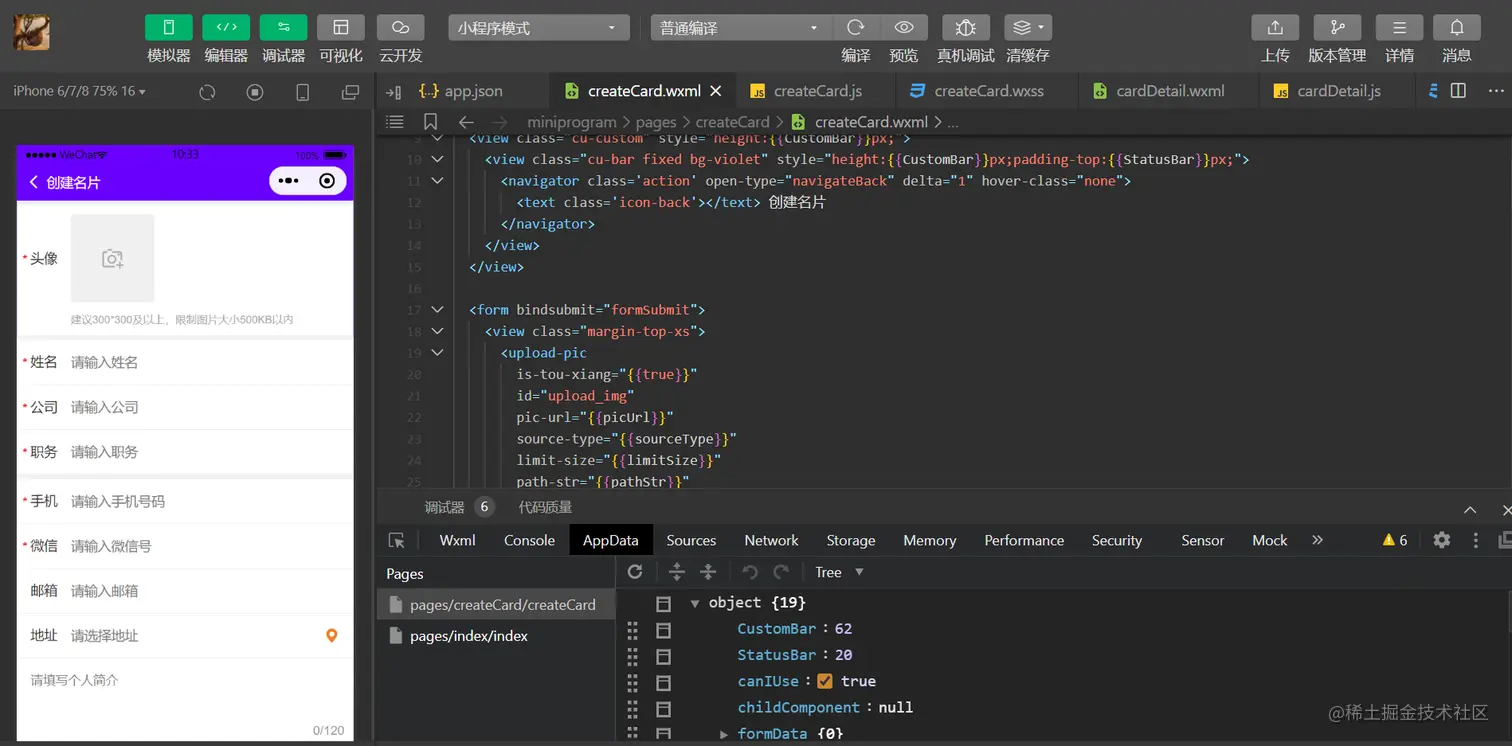Viewport: 1512px width, 746px height.
Task: Click the 姓名 name input field
Action: [208, 362]
